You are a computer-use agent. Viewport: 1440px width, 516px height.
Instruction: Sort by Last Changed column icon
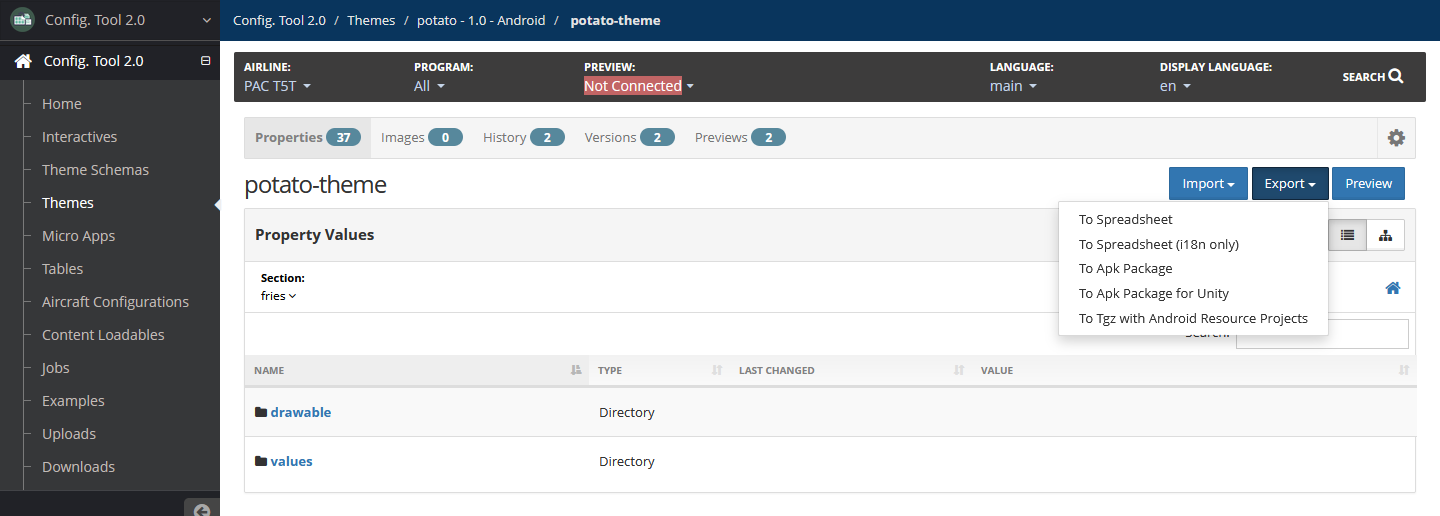click(959, 370)
